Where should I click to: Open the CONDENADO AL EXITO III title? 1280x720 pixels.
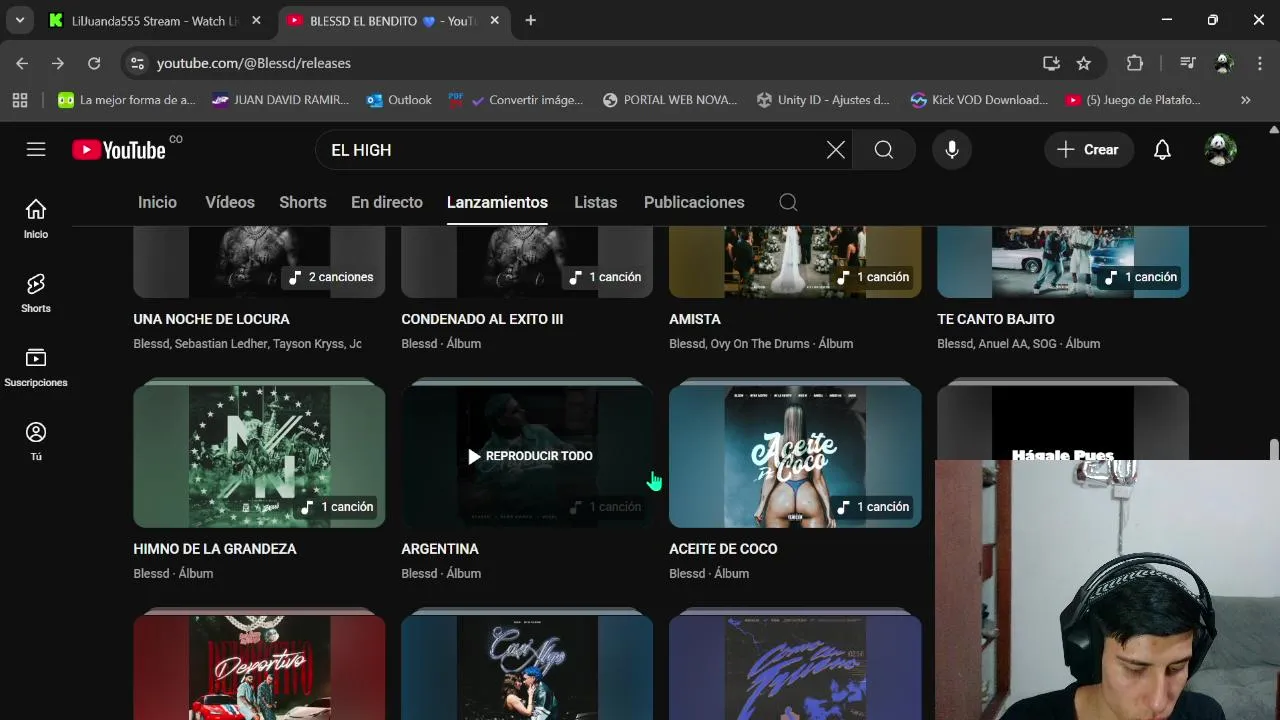coord(482,319)
